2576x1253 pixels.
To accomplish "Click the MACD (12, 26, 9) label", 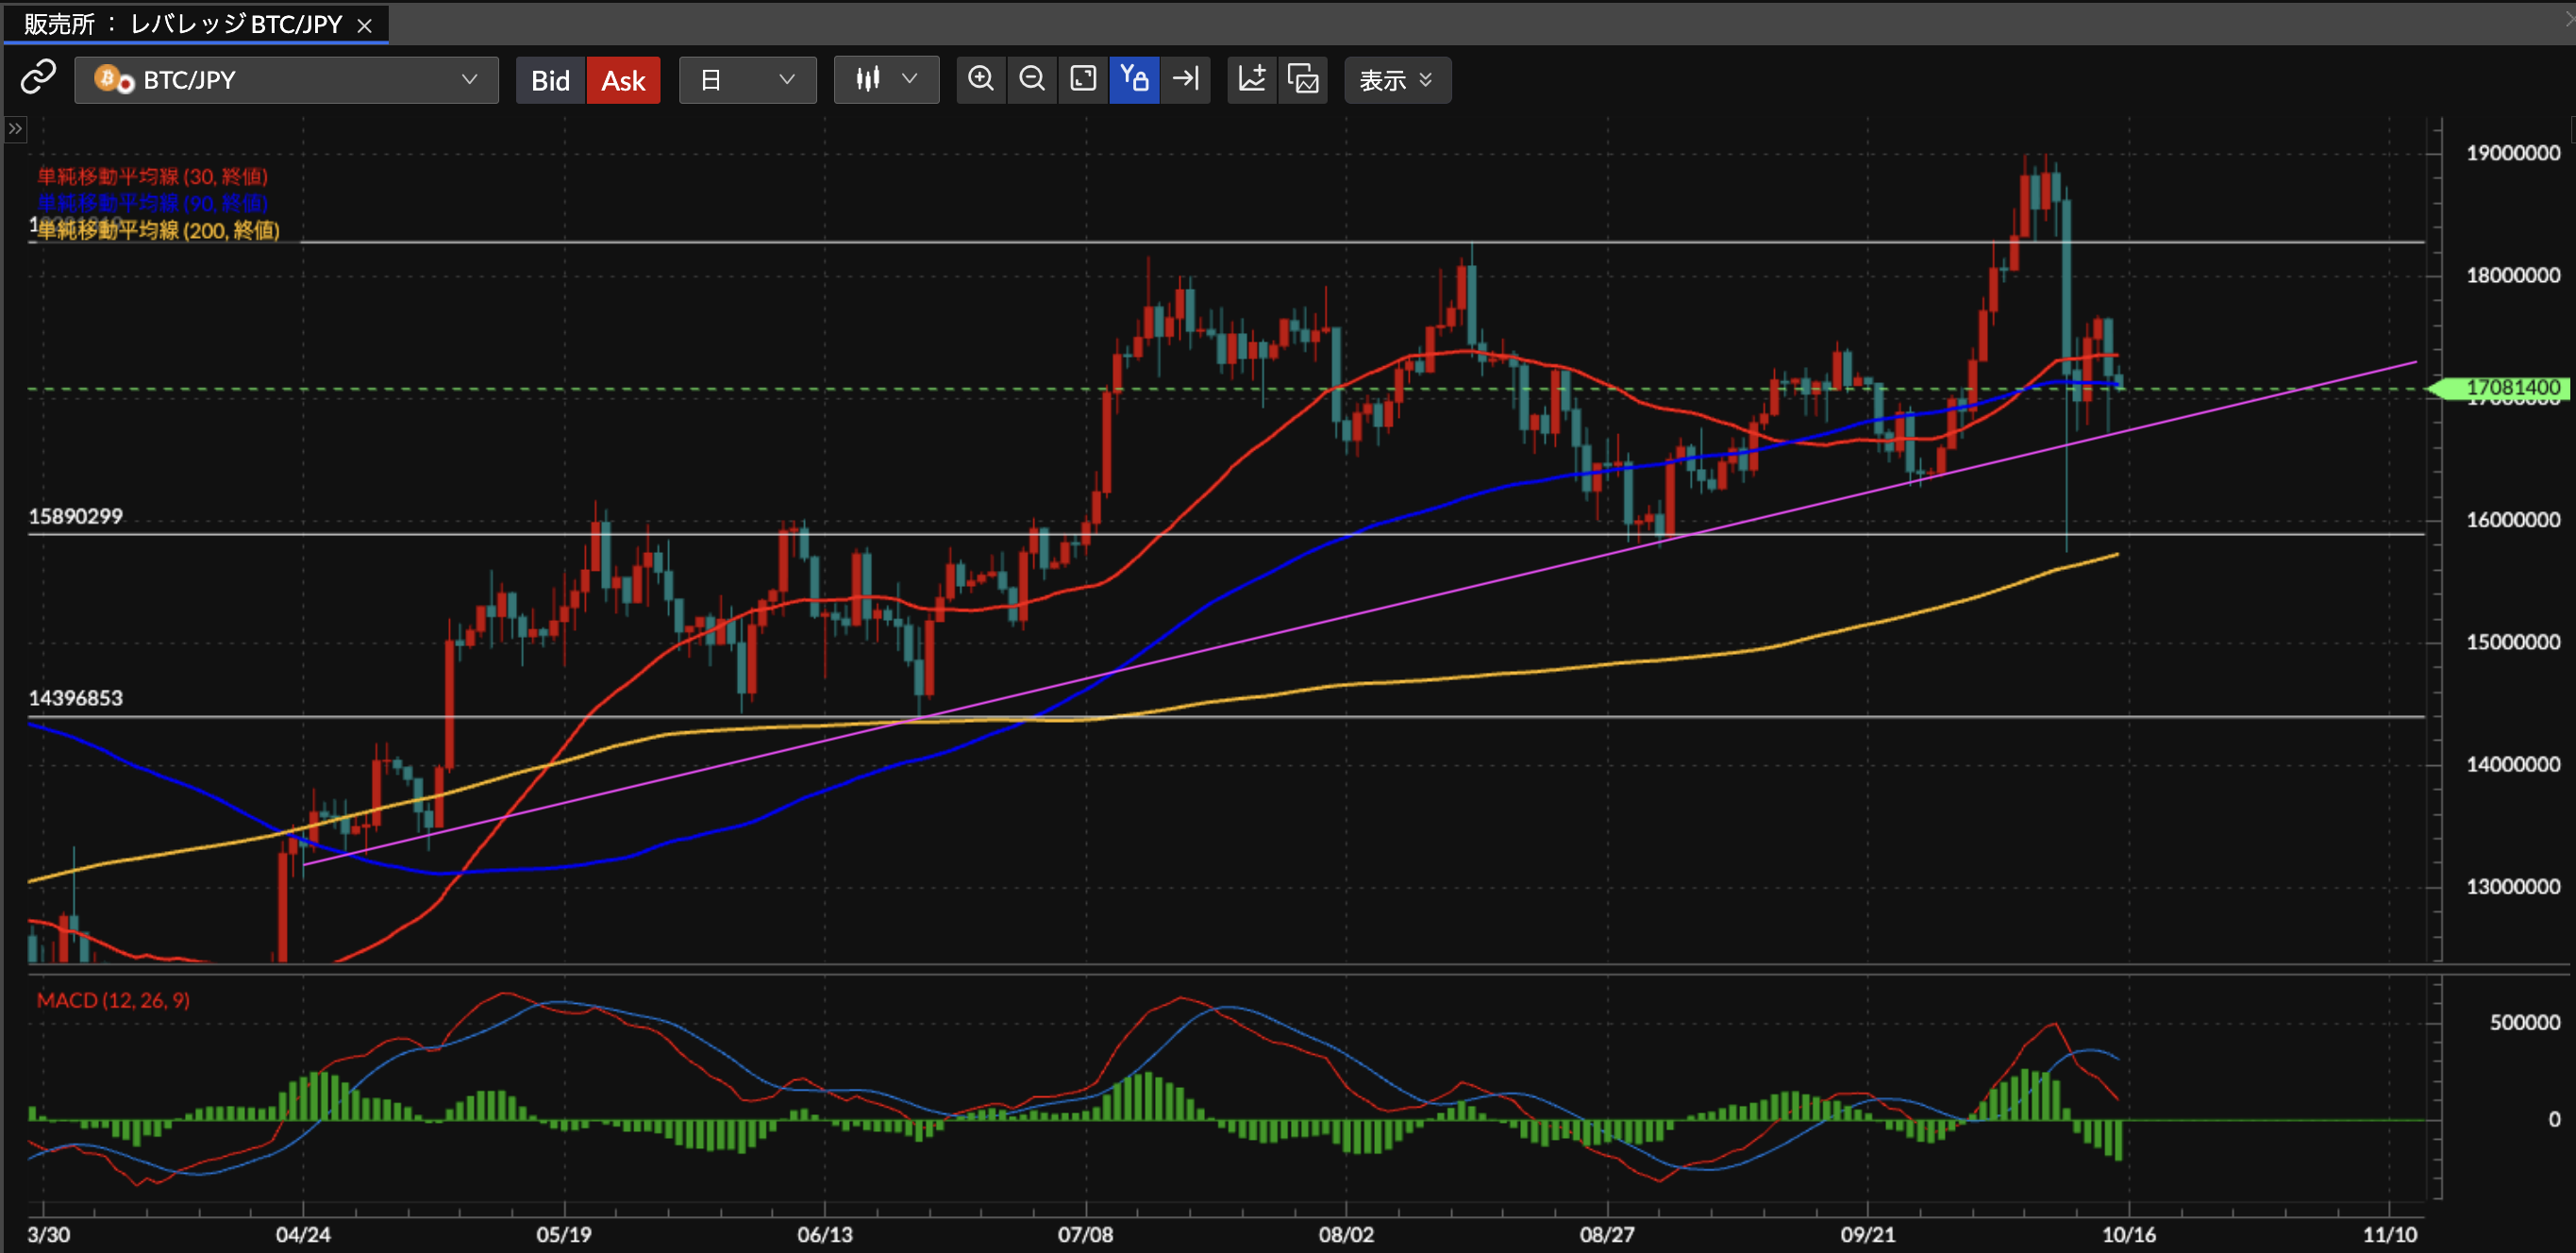I will tap(113, 1000).
